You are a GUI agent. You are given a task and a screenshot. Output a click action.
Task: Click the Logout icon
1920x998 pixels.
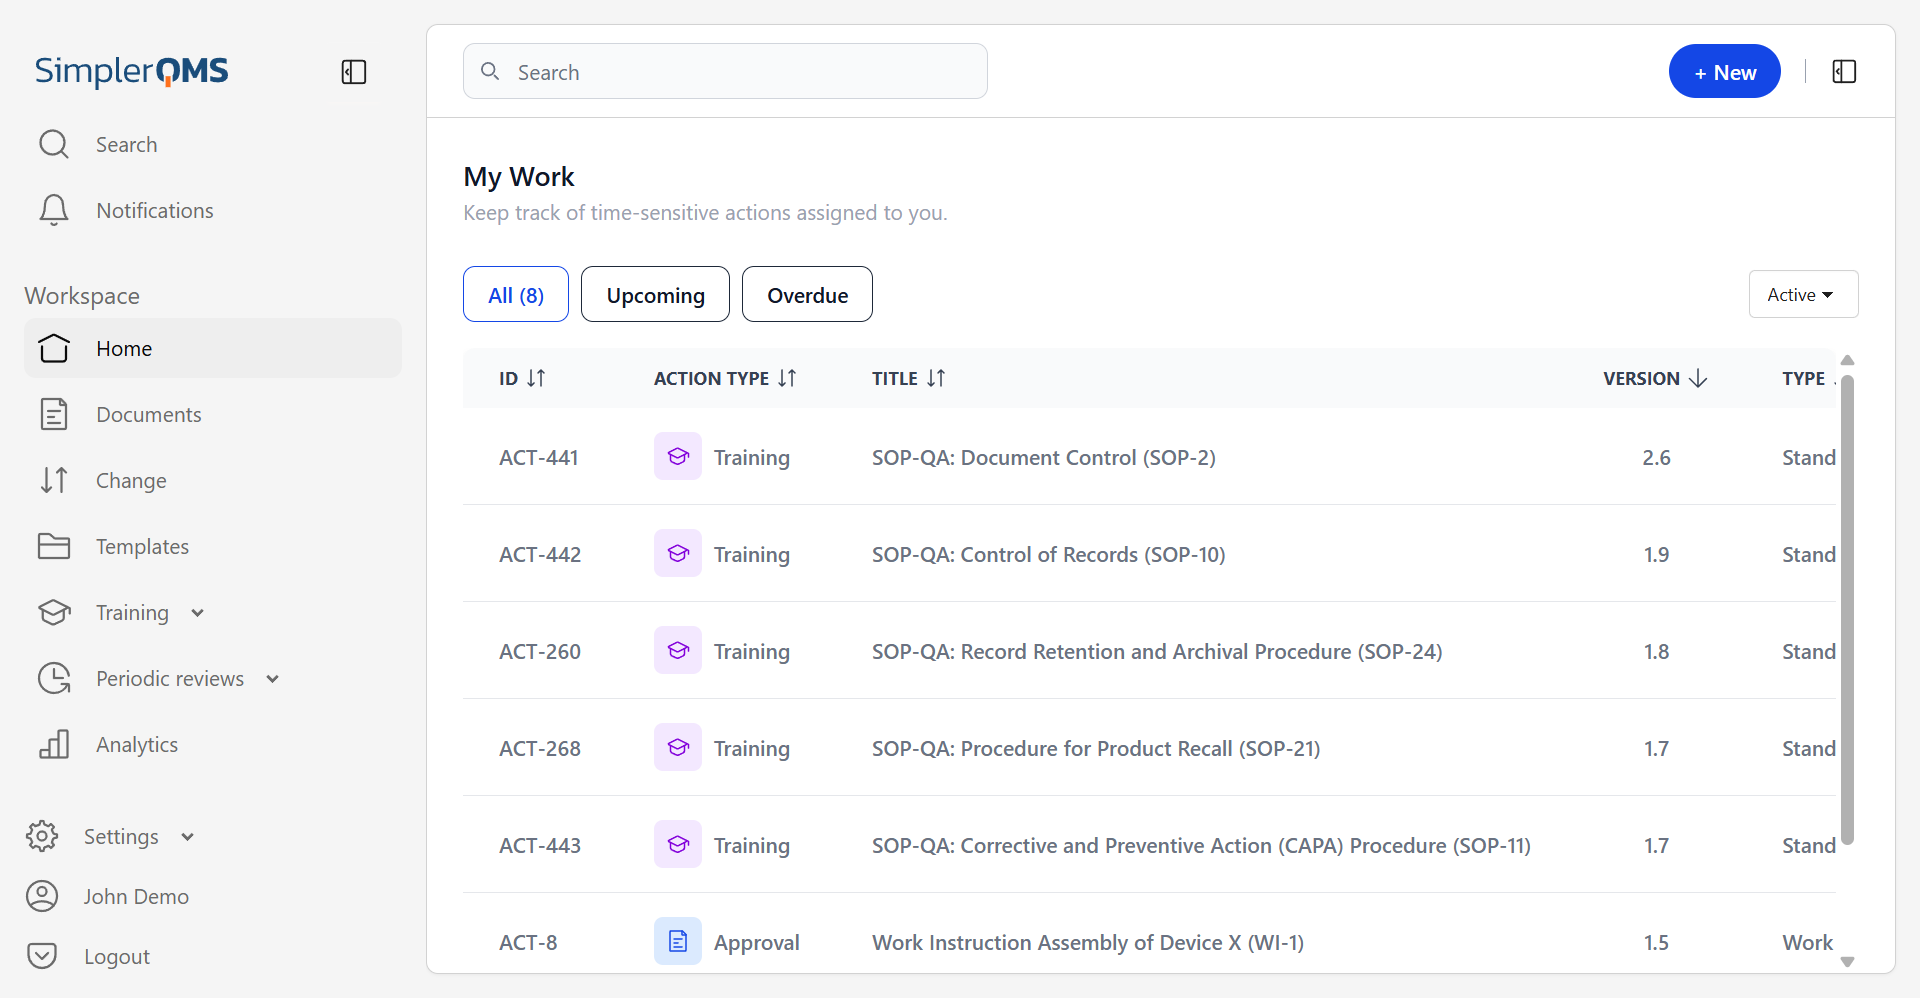[42, 956]
